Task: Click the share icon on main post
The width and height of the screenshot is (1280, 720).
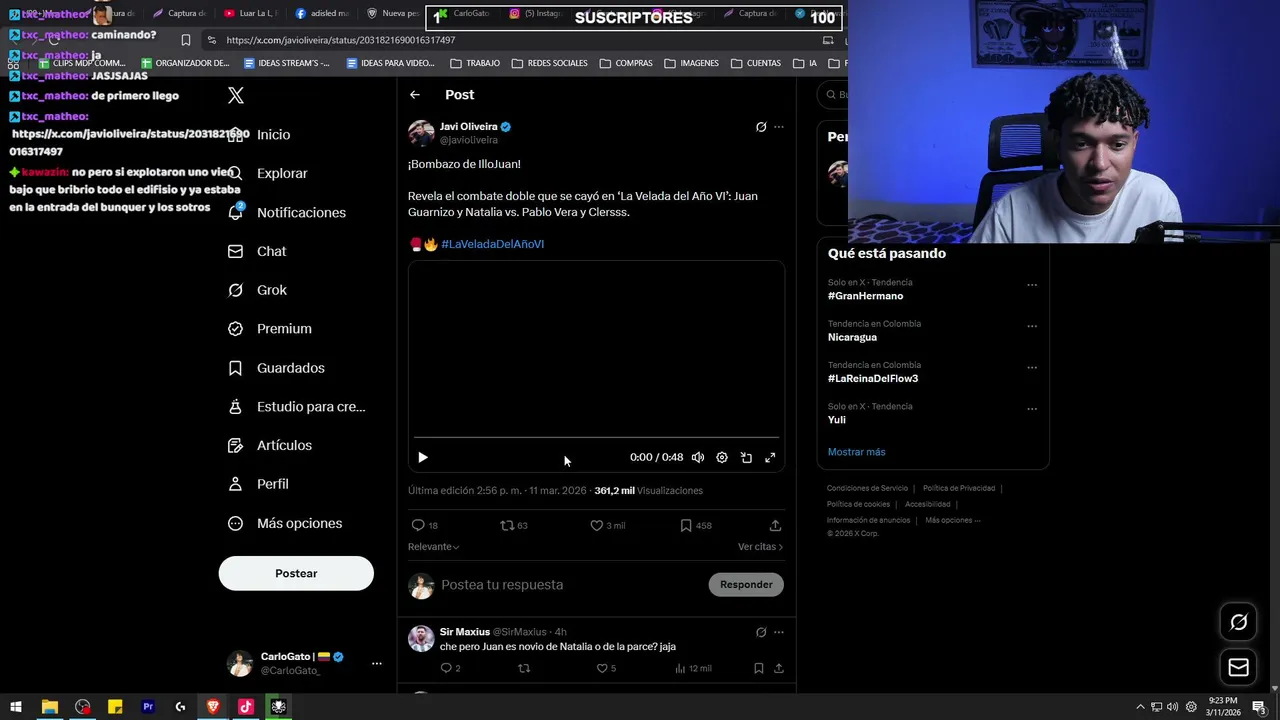Action: pyautogui.click(x=775, y=525)
